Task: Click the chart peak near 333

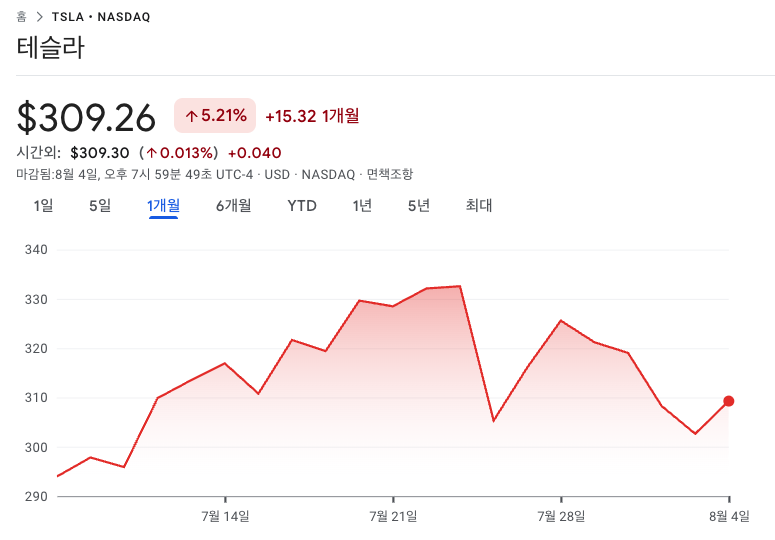Action: tap(460, 286)
